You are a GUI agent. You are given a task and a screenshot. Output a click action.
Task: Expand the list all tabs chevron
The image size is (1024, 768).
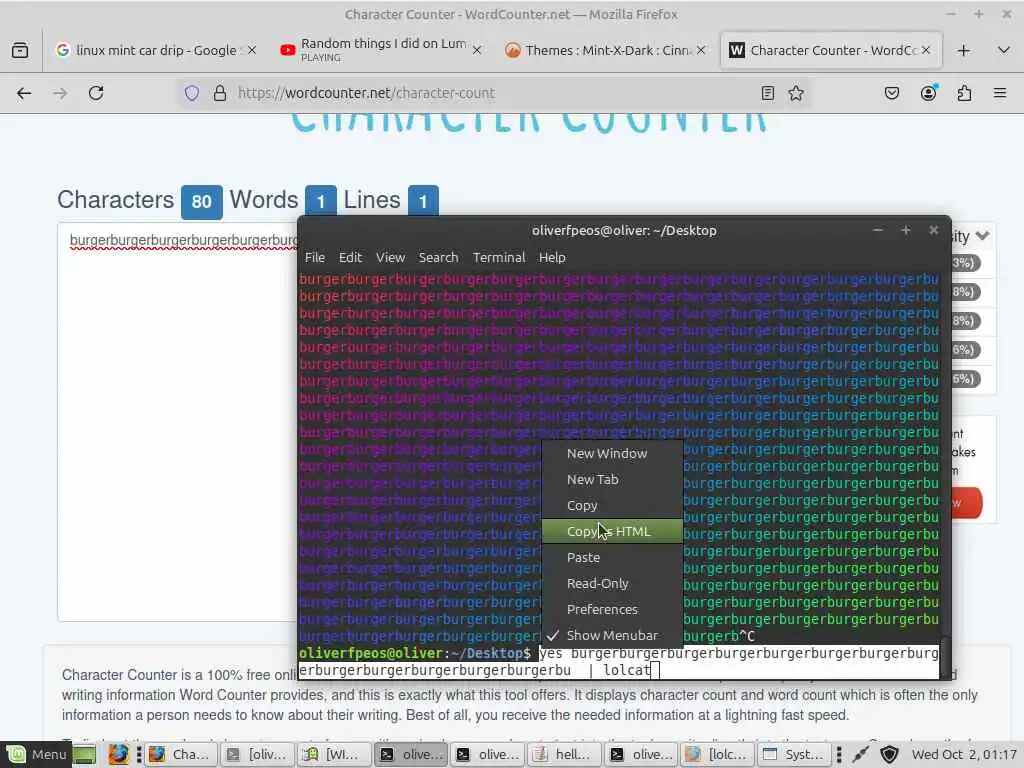point(1004,50)
